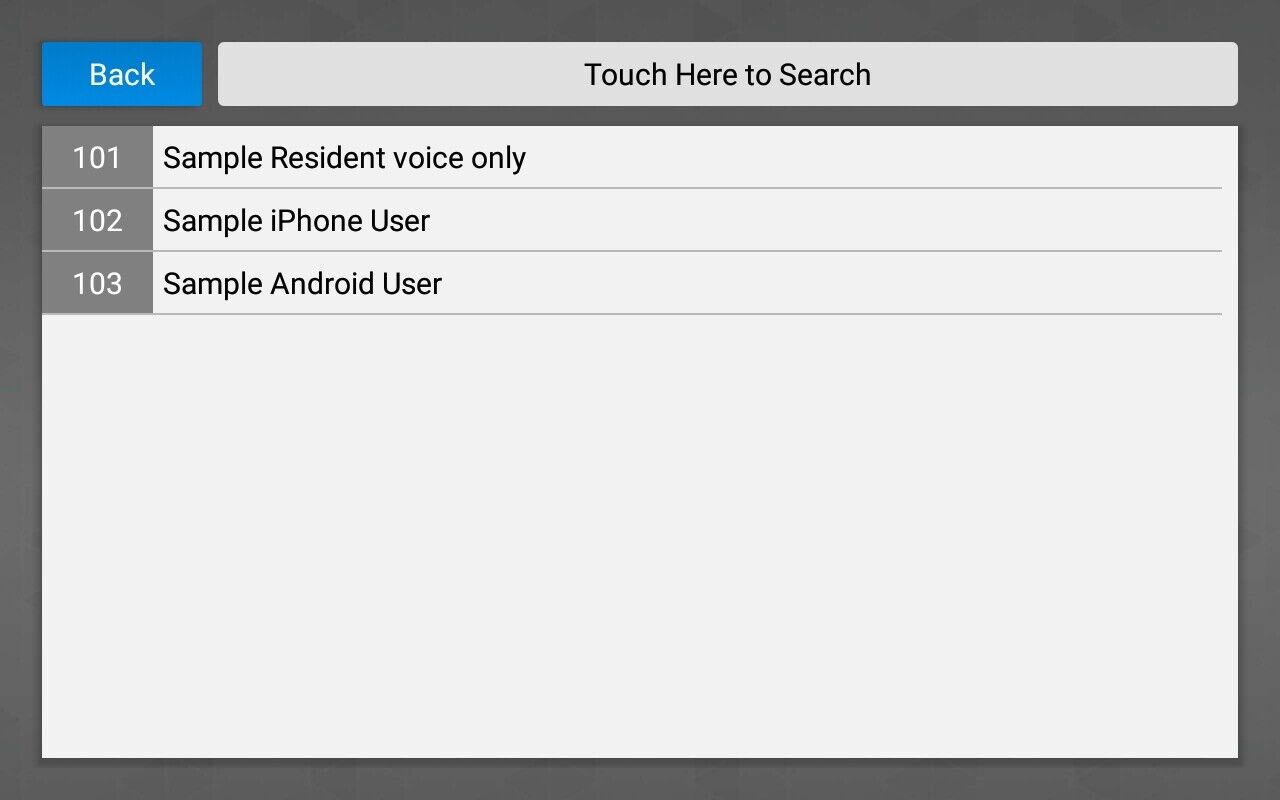Click the gray 101 number cell
1280x800 pixels.
coord(97,158)
